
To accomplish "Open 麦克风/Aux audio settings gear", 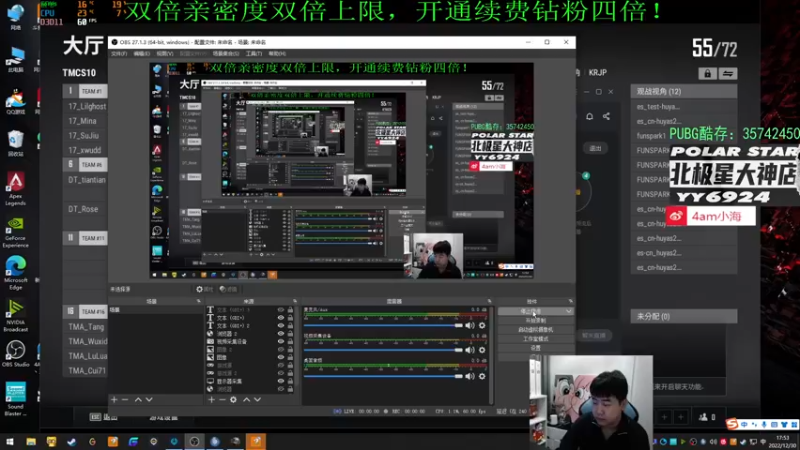I will pyautogui.click(x=482, y=326).
